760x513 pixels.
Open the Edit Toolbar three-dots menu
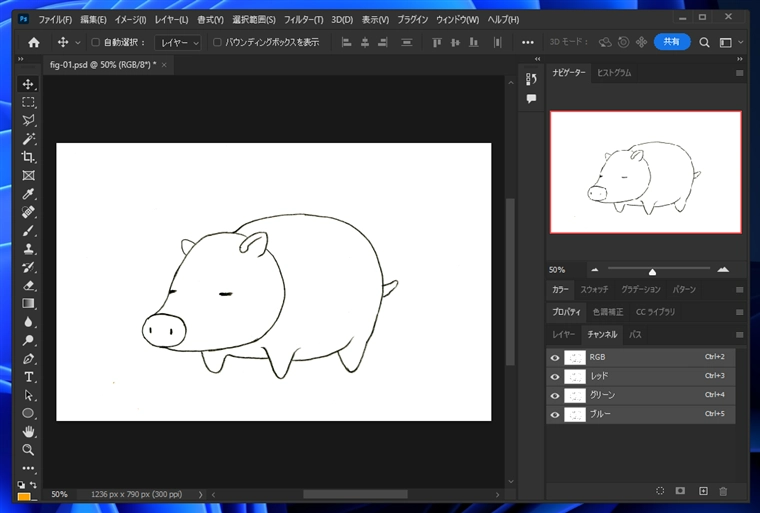pos(28,468)
